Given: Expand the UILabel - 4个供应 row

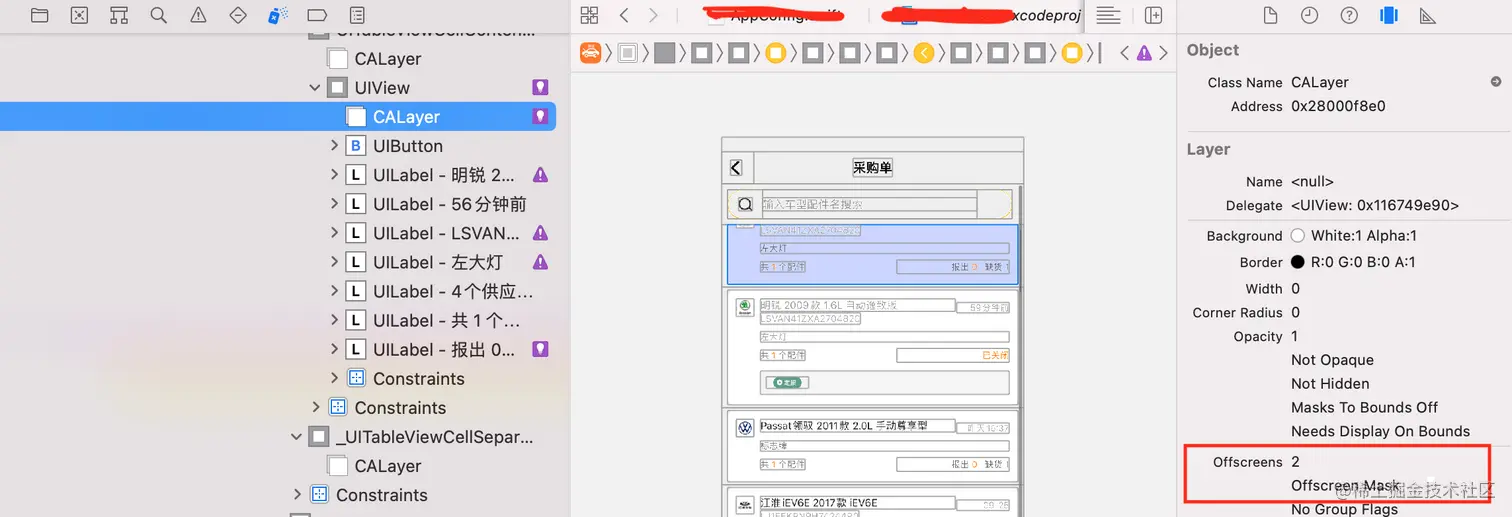Looking at the screenshot, I should tap(334, 291).
